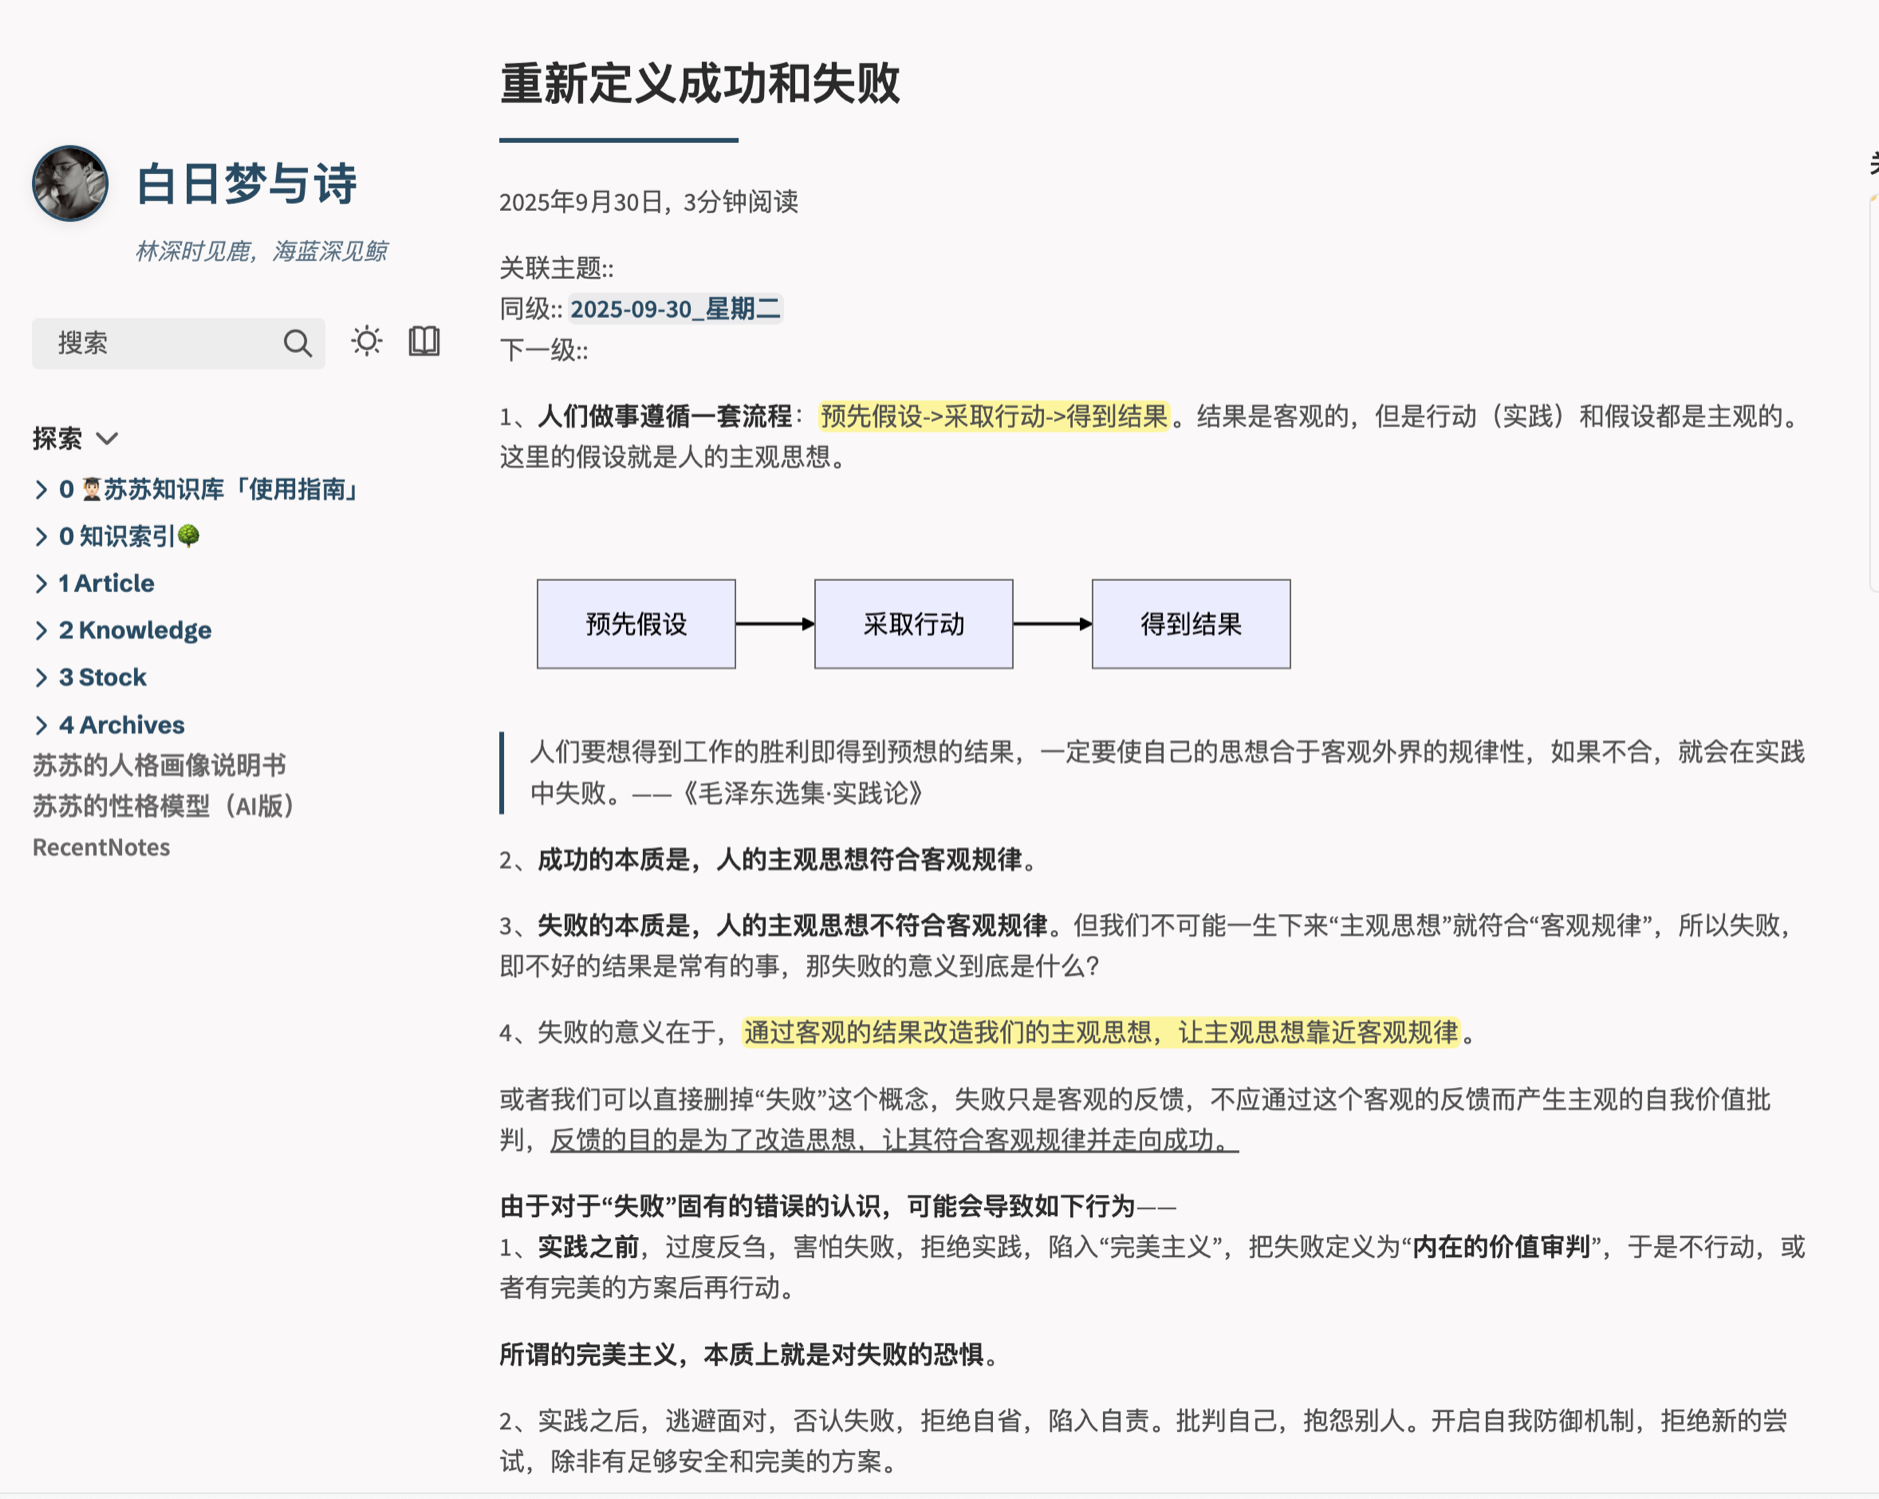The width and height of the screenshot is (1879, 1499).
Task: Open 苏苏的人格画像说明书 note
Action: click(x=159, y=765)
